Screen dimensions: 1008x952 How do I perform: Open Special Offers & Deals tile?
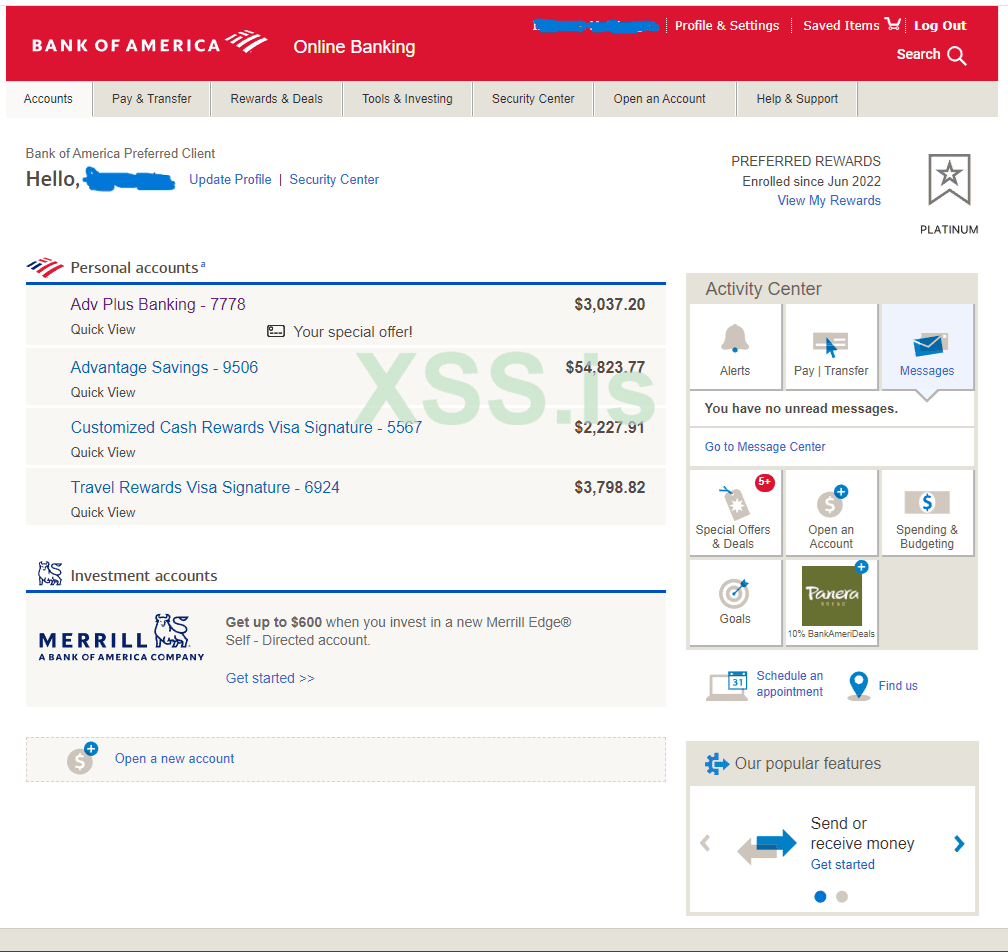735,513
